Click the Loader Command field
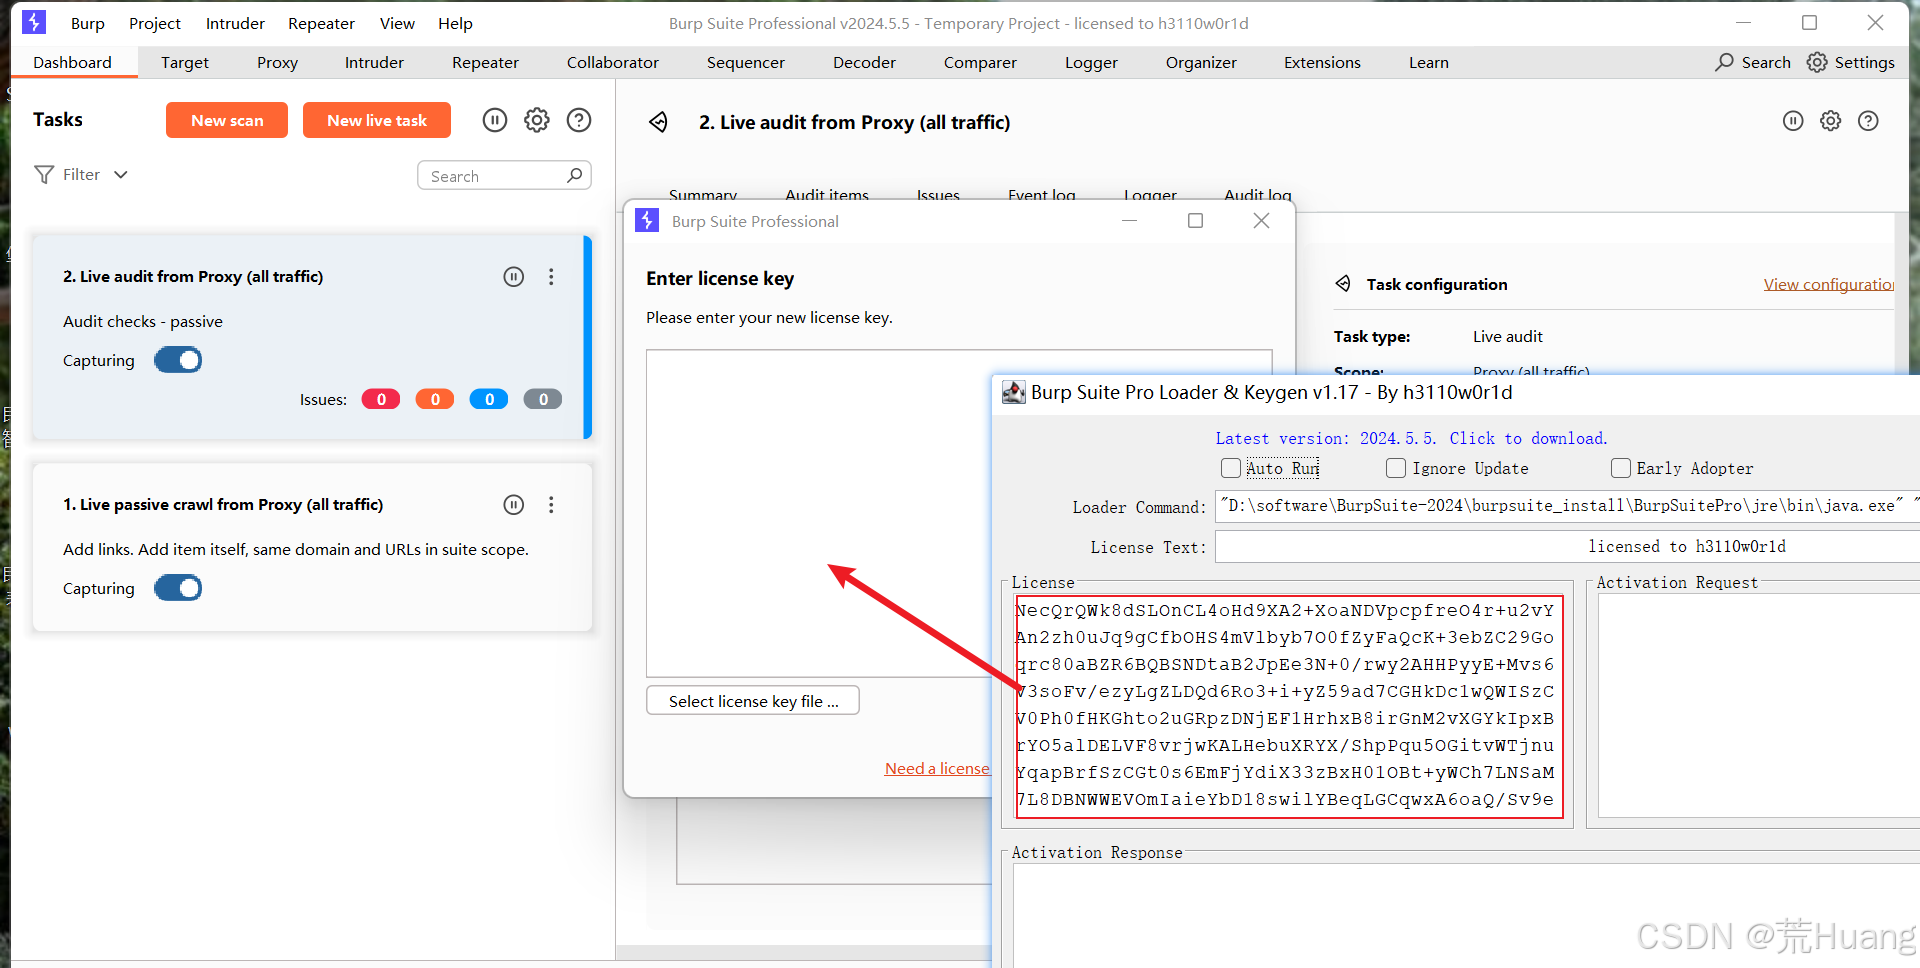Screen dimensions: 1920x968 (x=1567, y=506)
